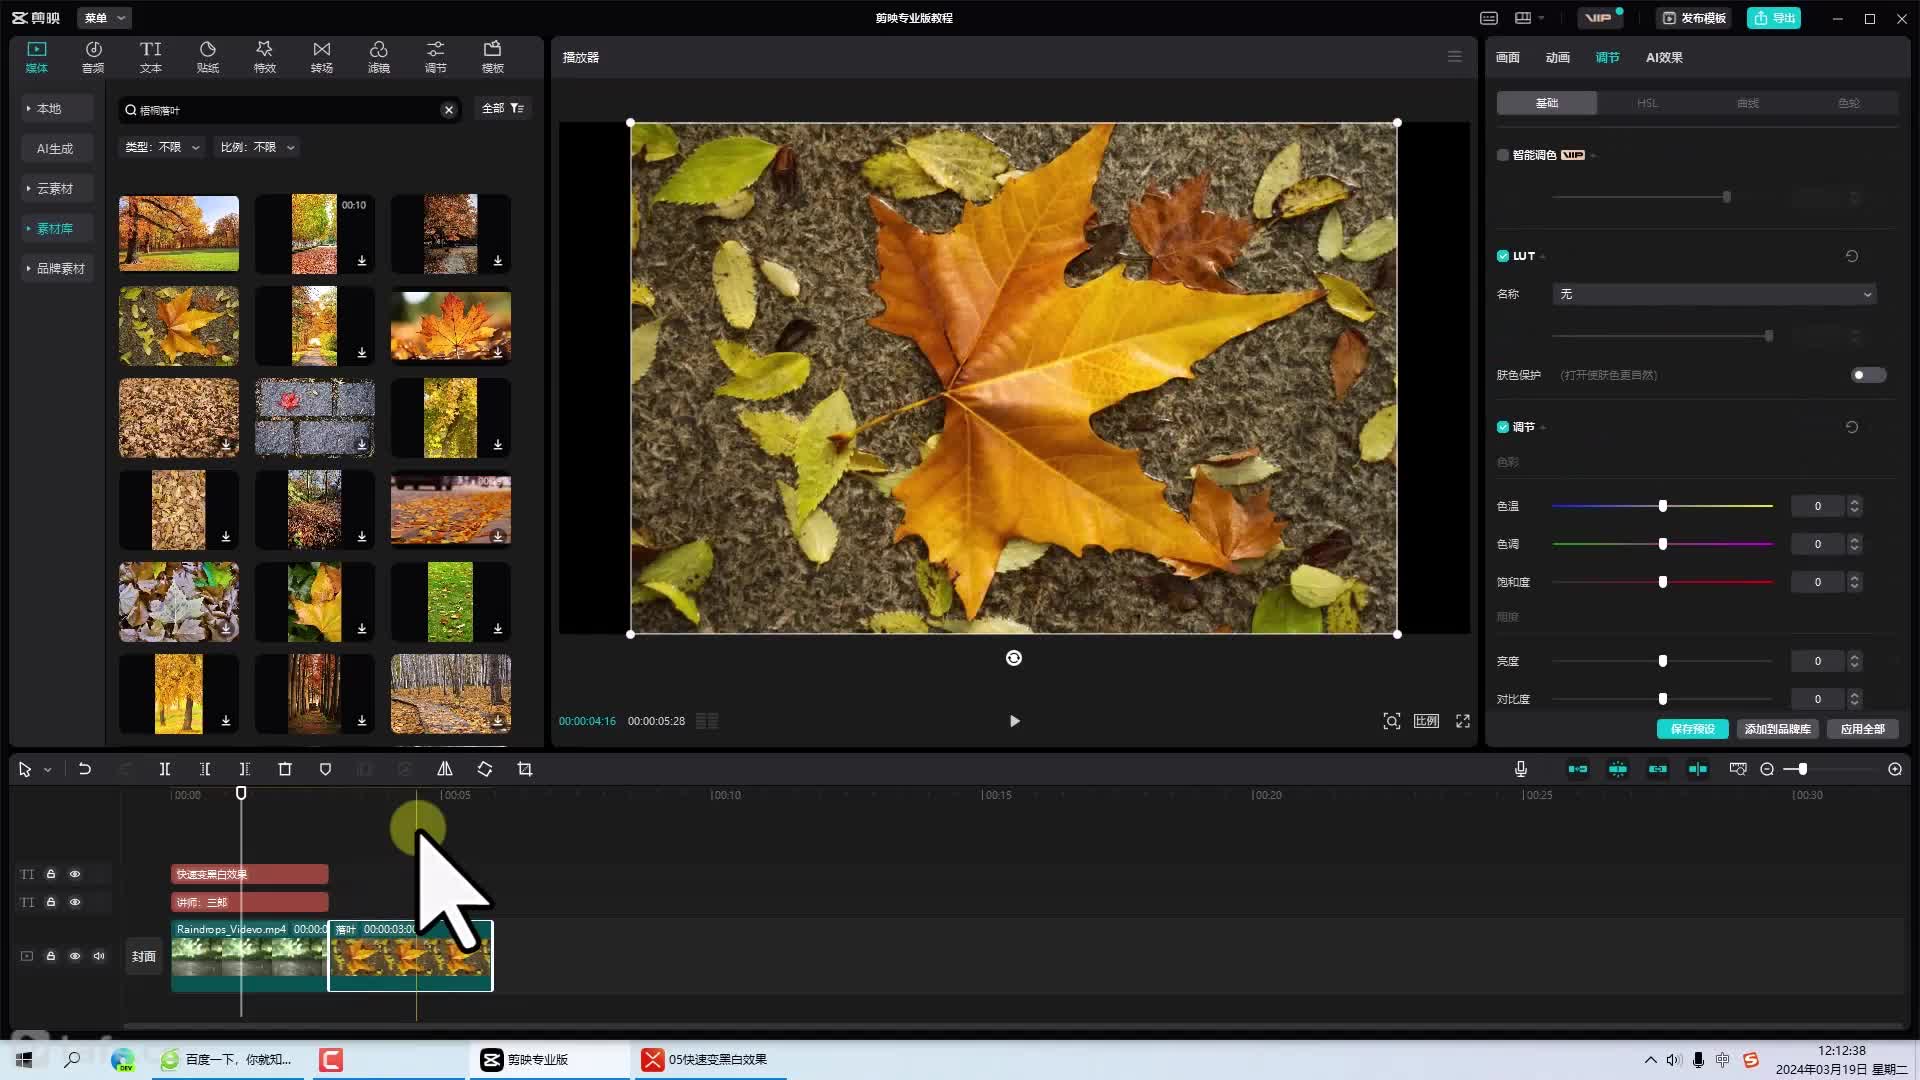Open the 特效 (Effects) panel
Image resolution: width=1920 pixels, height=1080 pixels.
click(x=264, y=57)
